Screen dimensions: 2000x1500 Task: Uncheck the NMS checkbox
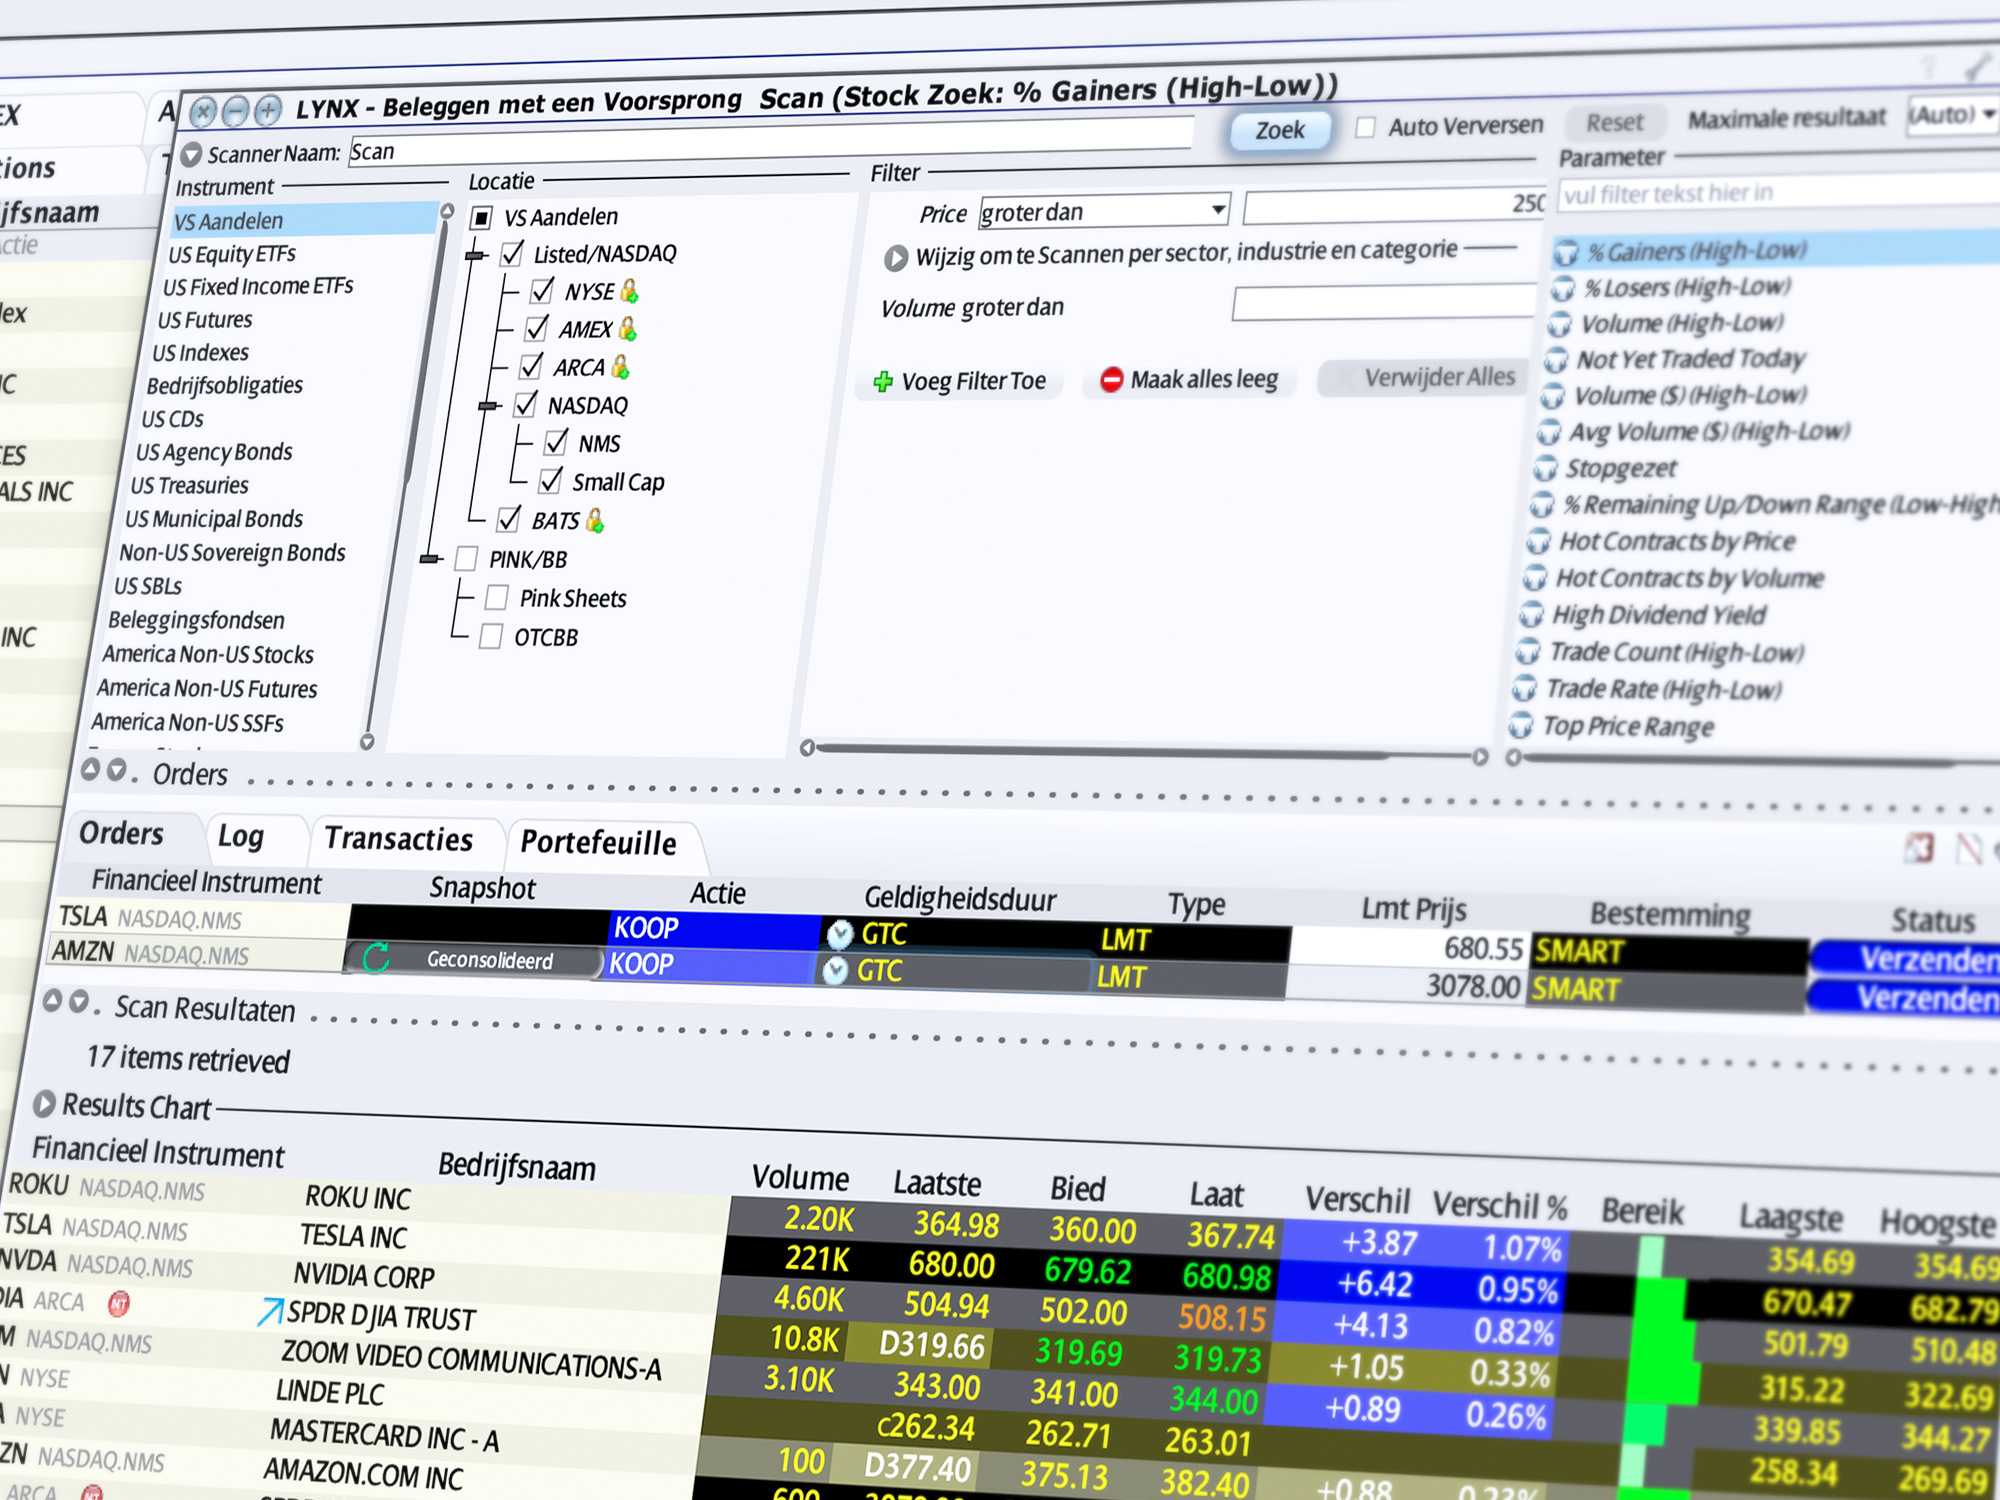tap(556, 442)
